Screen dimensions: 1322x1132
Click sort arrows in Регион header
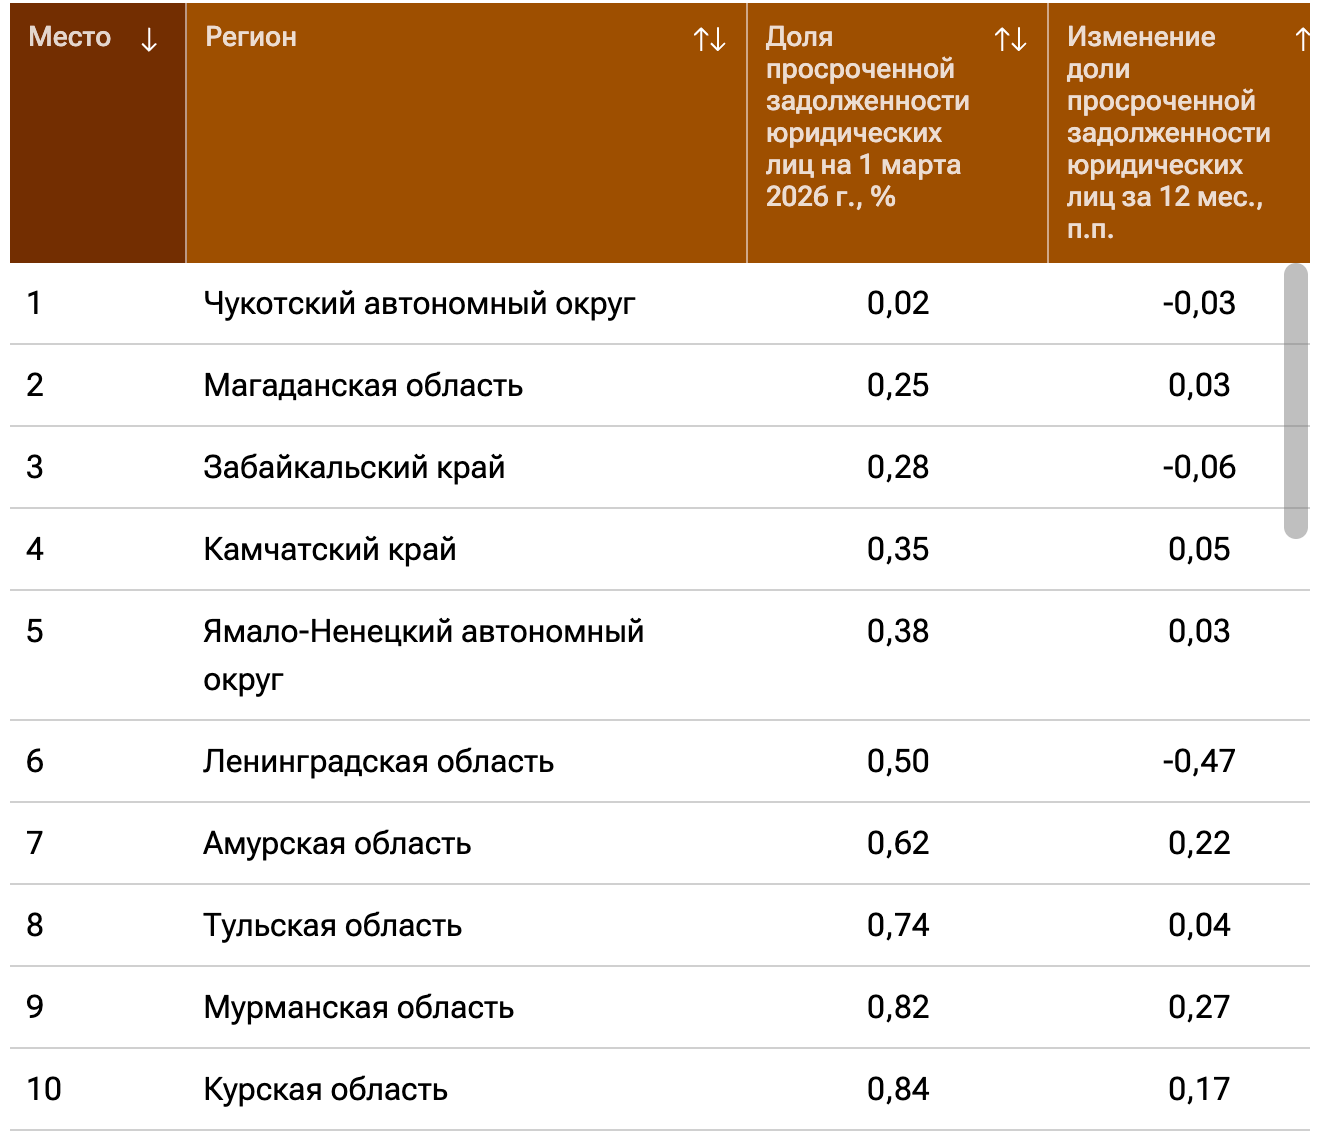pyautogui.click(x=710, y=40)
